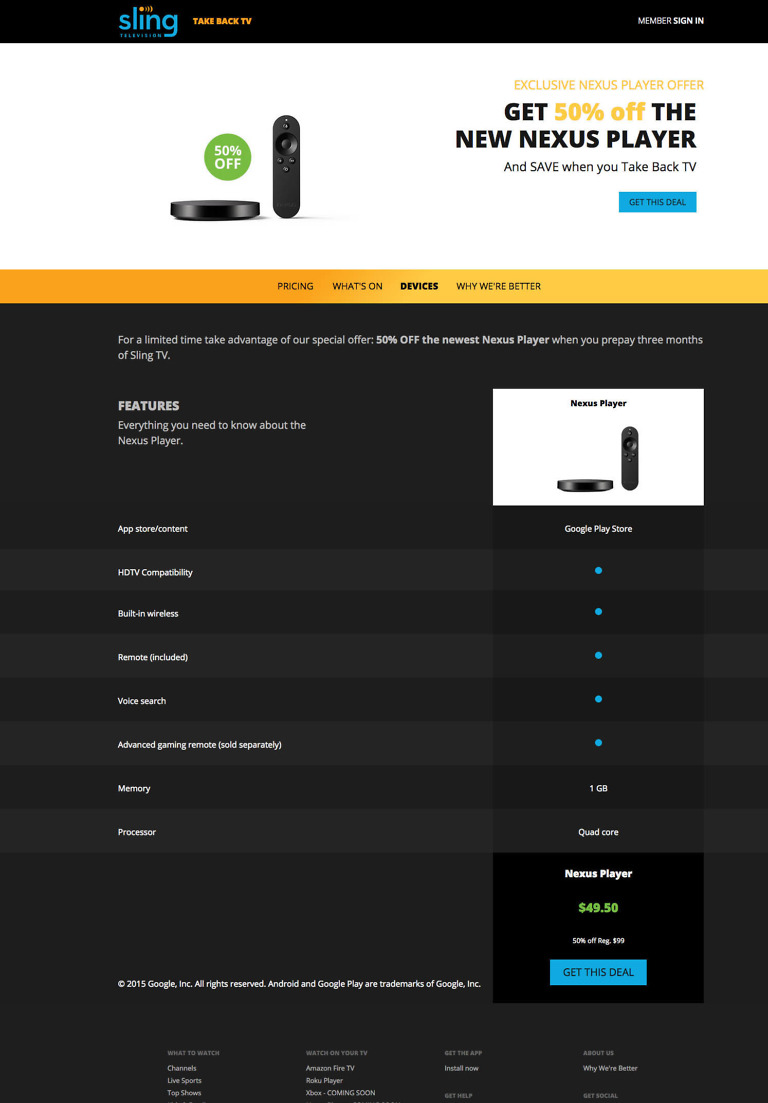Click the green 50% OFF badge
Screen dimensions: 768x1103
(x=228, y=157)
